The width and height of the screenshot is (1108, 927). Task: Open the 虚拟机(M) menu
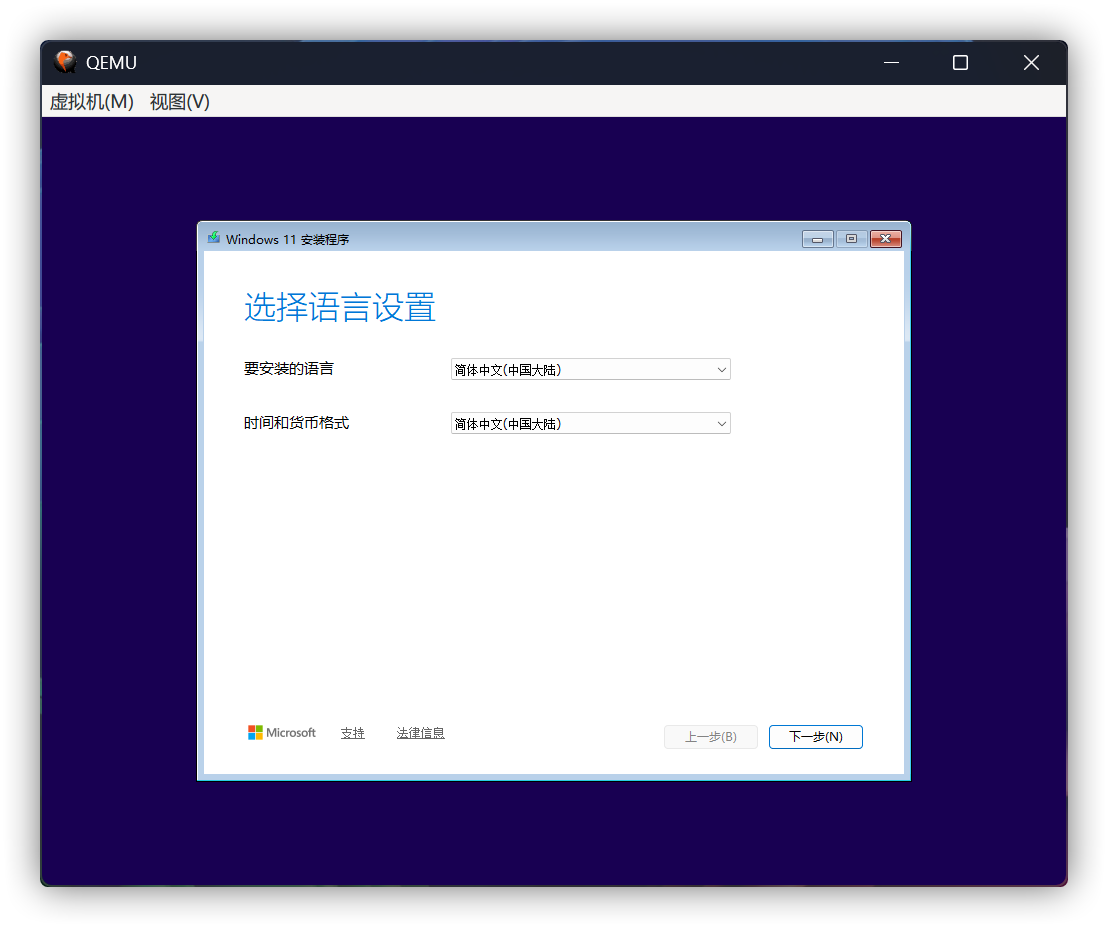[91, 102]
